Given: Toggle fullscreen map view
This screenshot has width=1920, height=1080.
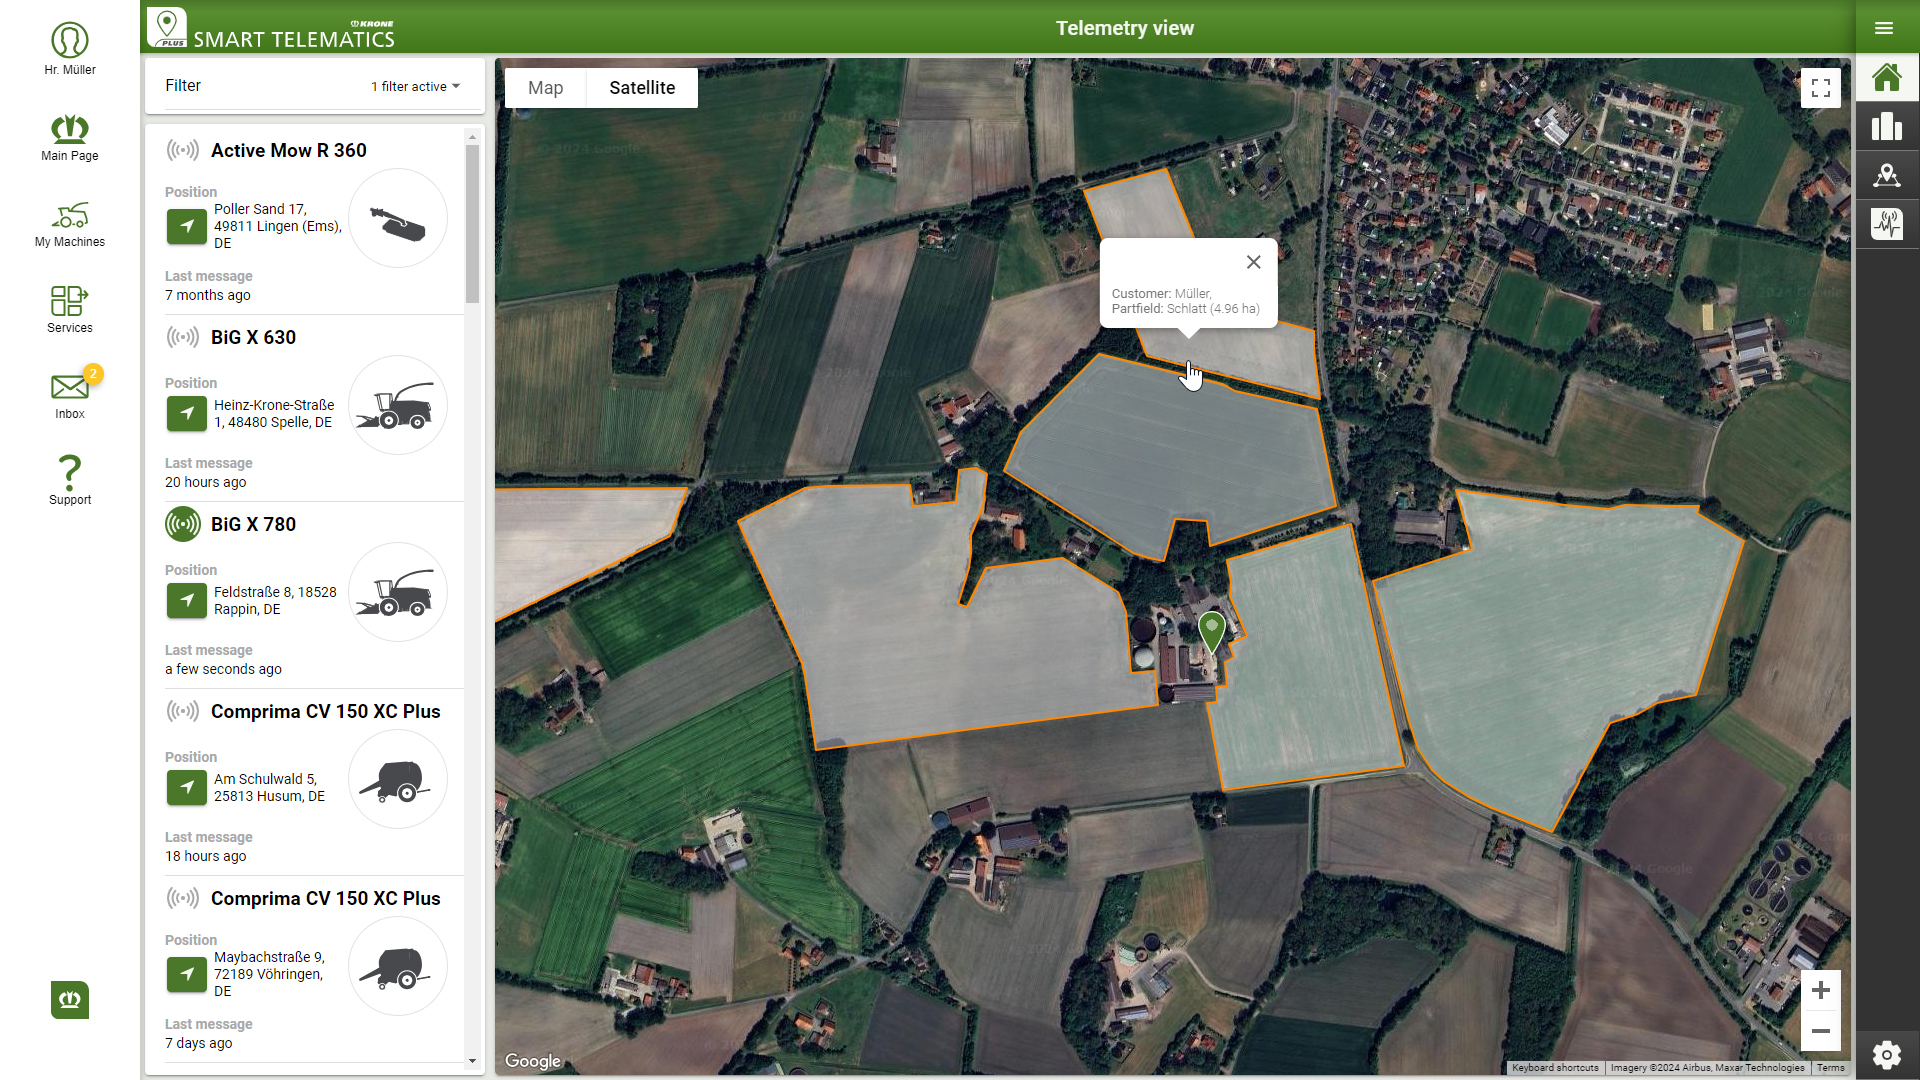Looking at the screenshot, I should (x=1820, y=88).
